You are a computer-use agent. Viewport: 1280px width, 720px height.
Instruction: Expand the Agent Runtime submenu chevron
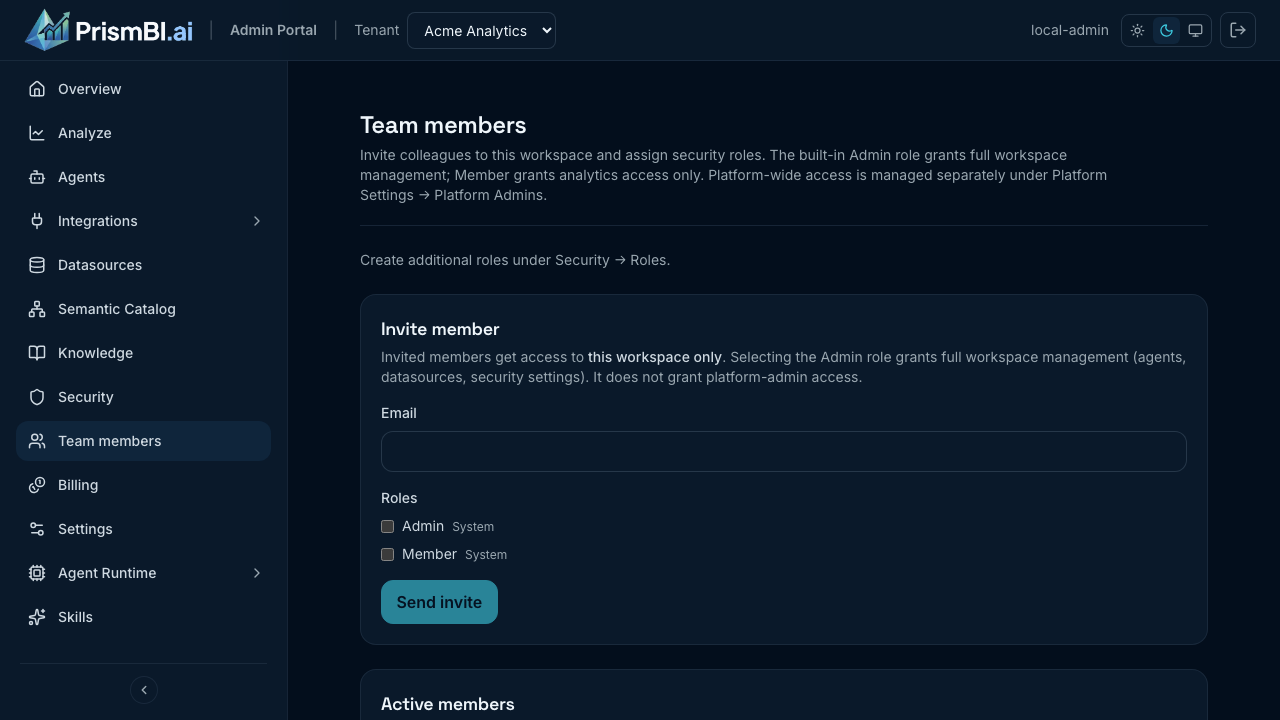pyautogui.click(x=257, y=573)
